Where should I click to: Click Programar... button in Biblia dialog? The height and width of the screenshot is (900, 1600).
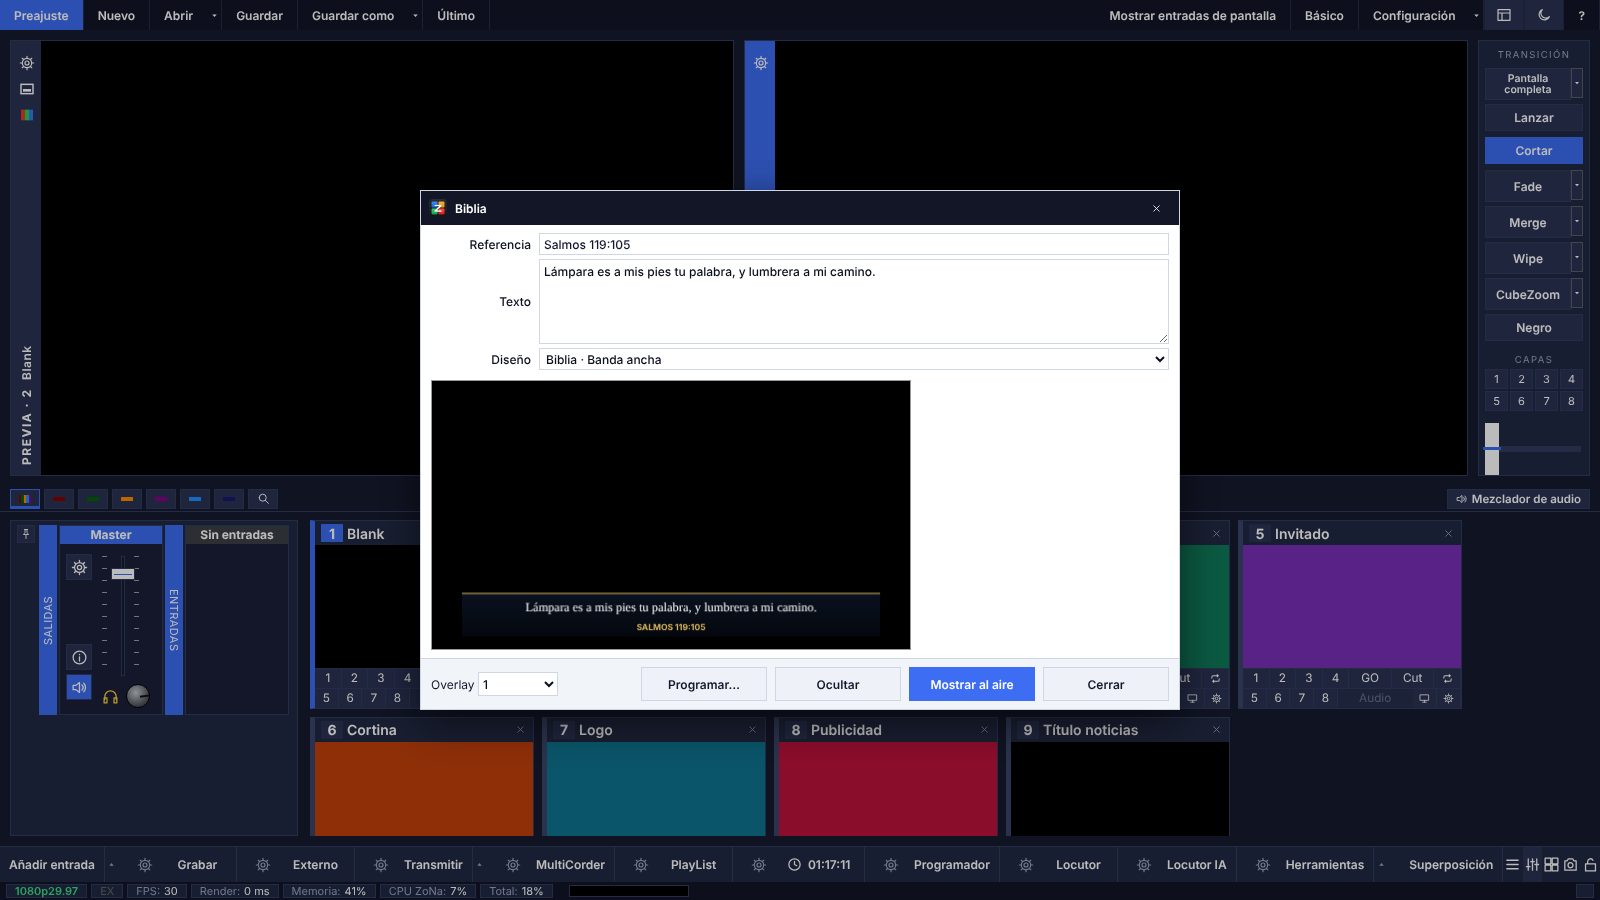pyautogui.click(x=704, y=684)
